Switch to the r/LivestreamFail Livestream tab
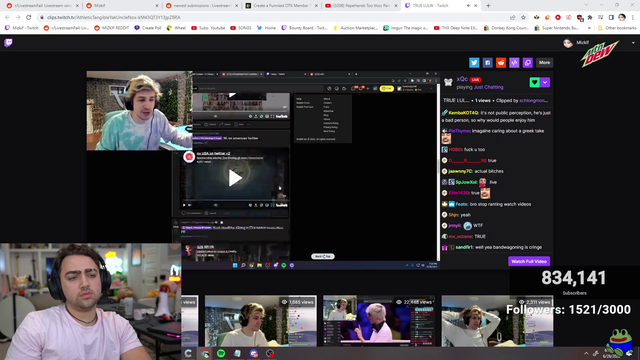The image size is (640, 360). [x=41, y=6]
